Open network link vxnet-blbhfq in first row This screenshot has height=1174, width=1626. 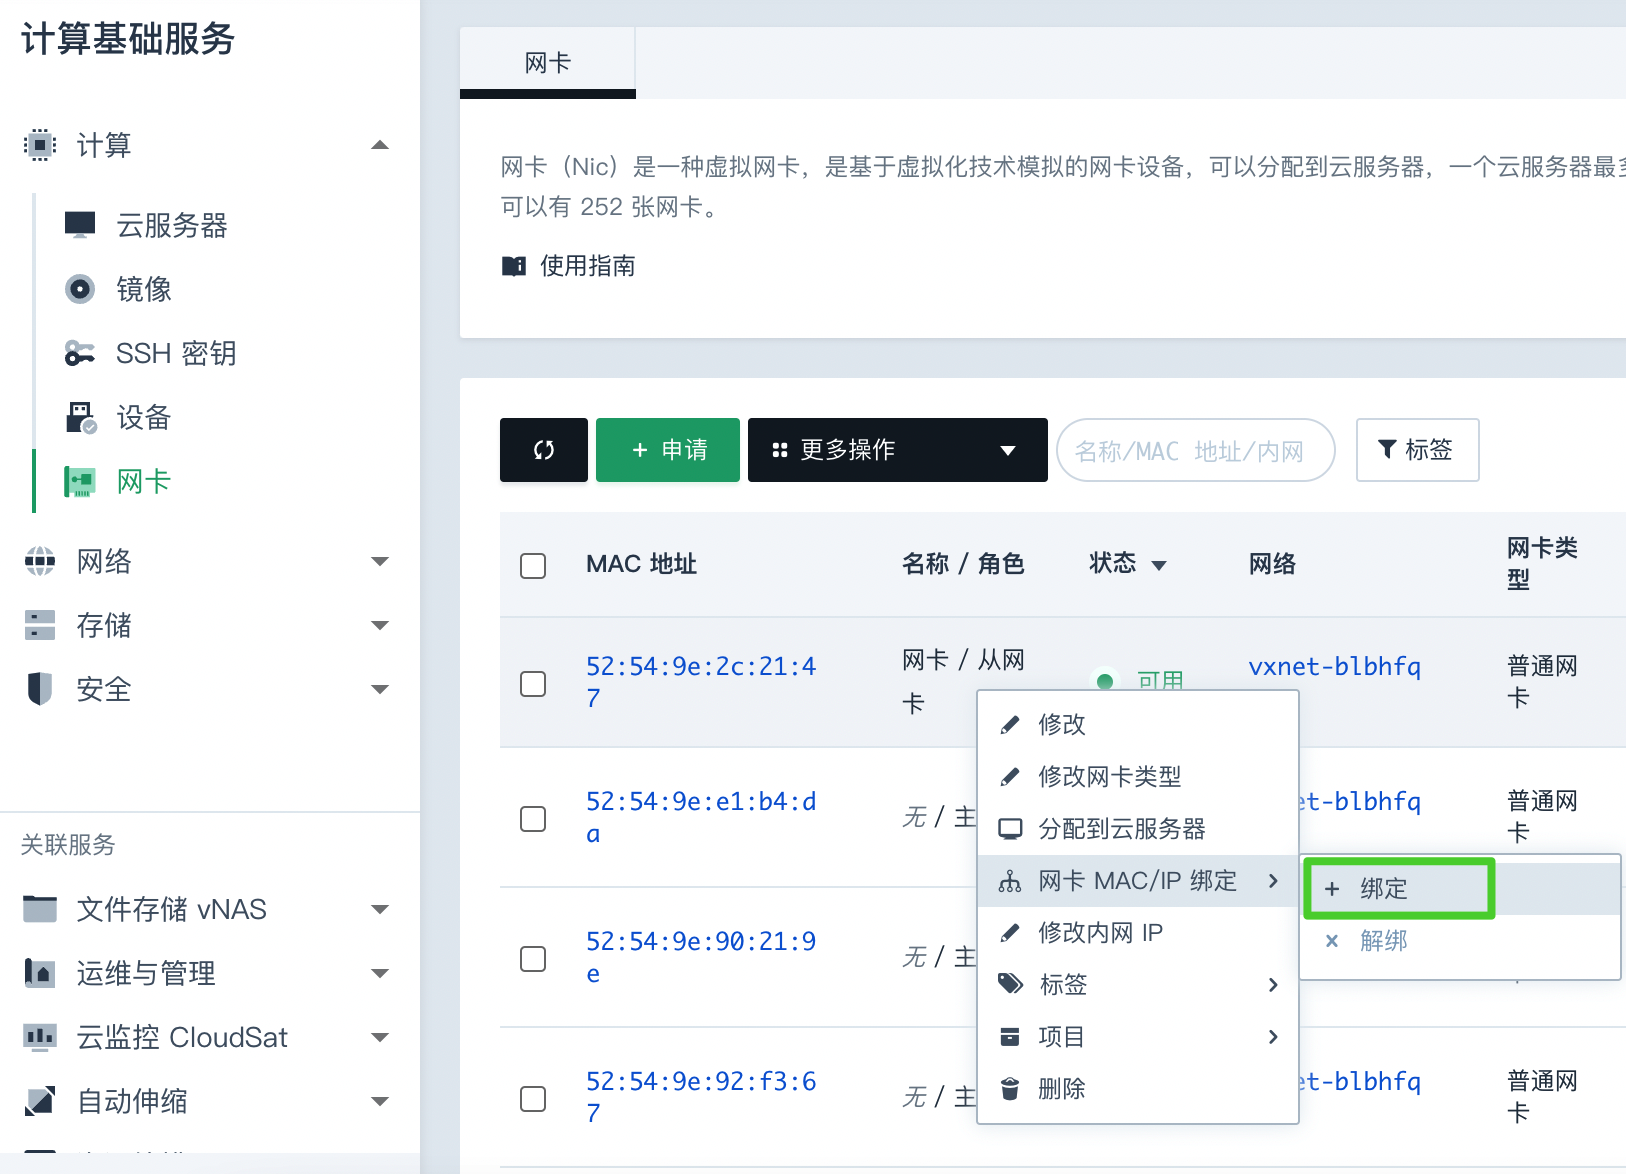pyautogui.click(x=1334, y=666)
